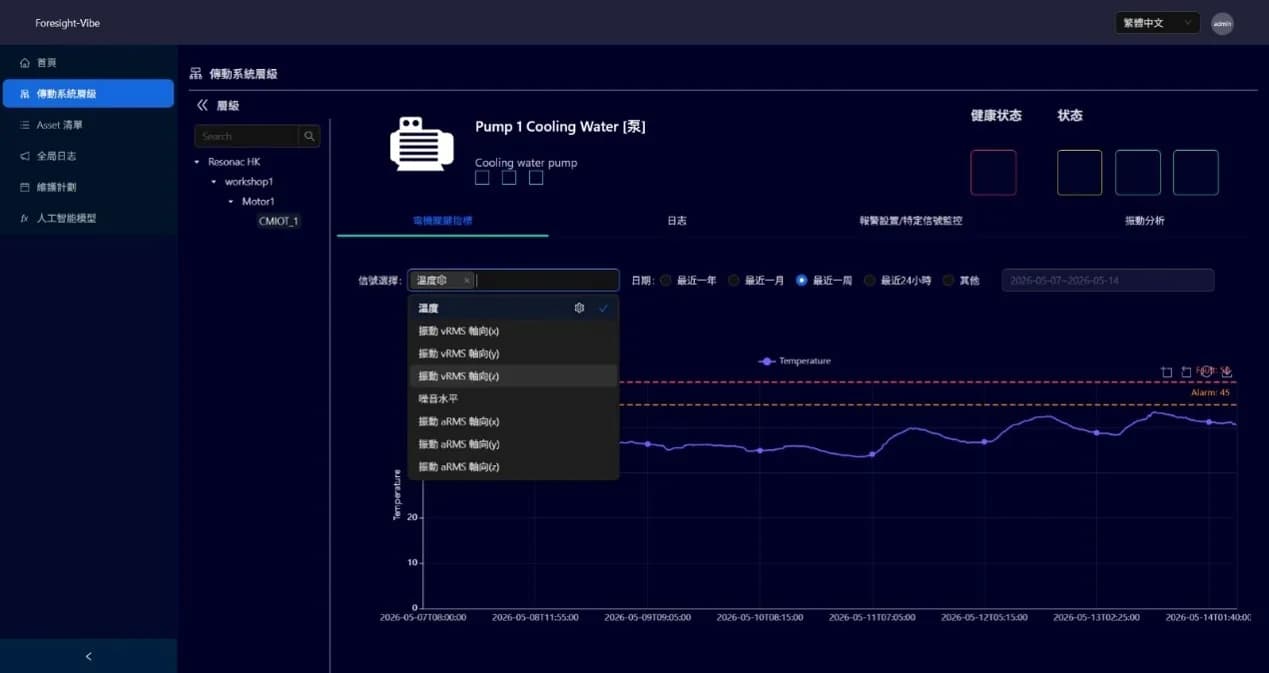Open the 人工智能模型 AI models page
Screen dimensions: 1269x673
pos(88,218)
